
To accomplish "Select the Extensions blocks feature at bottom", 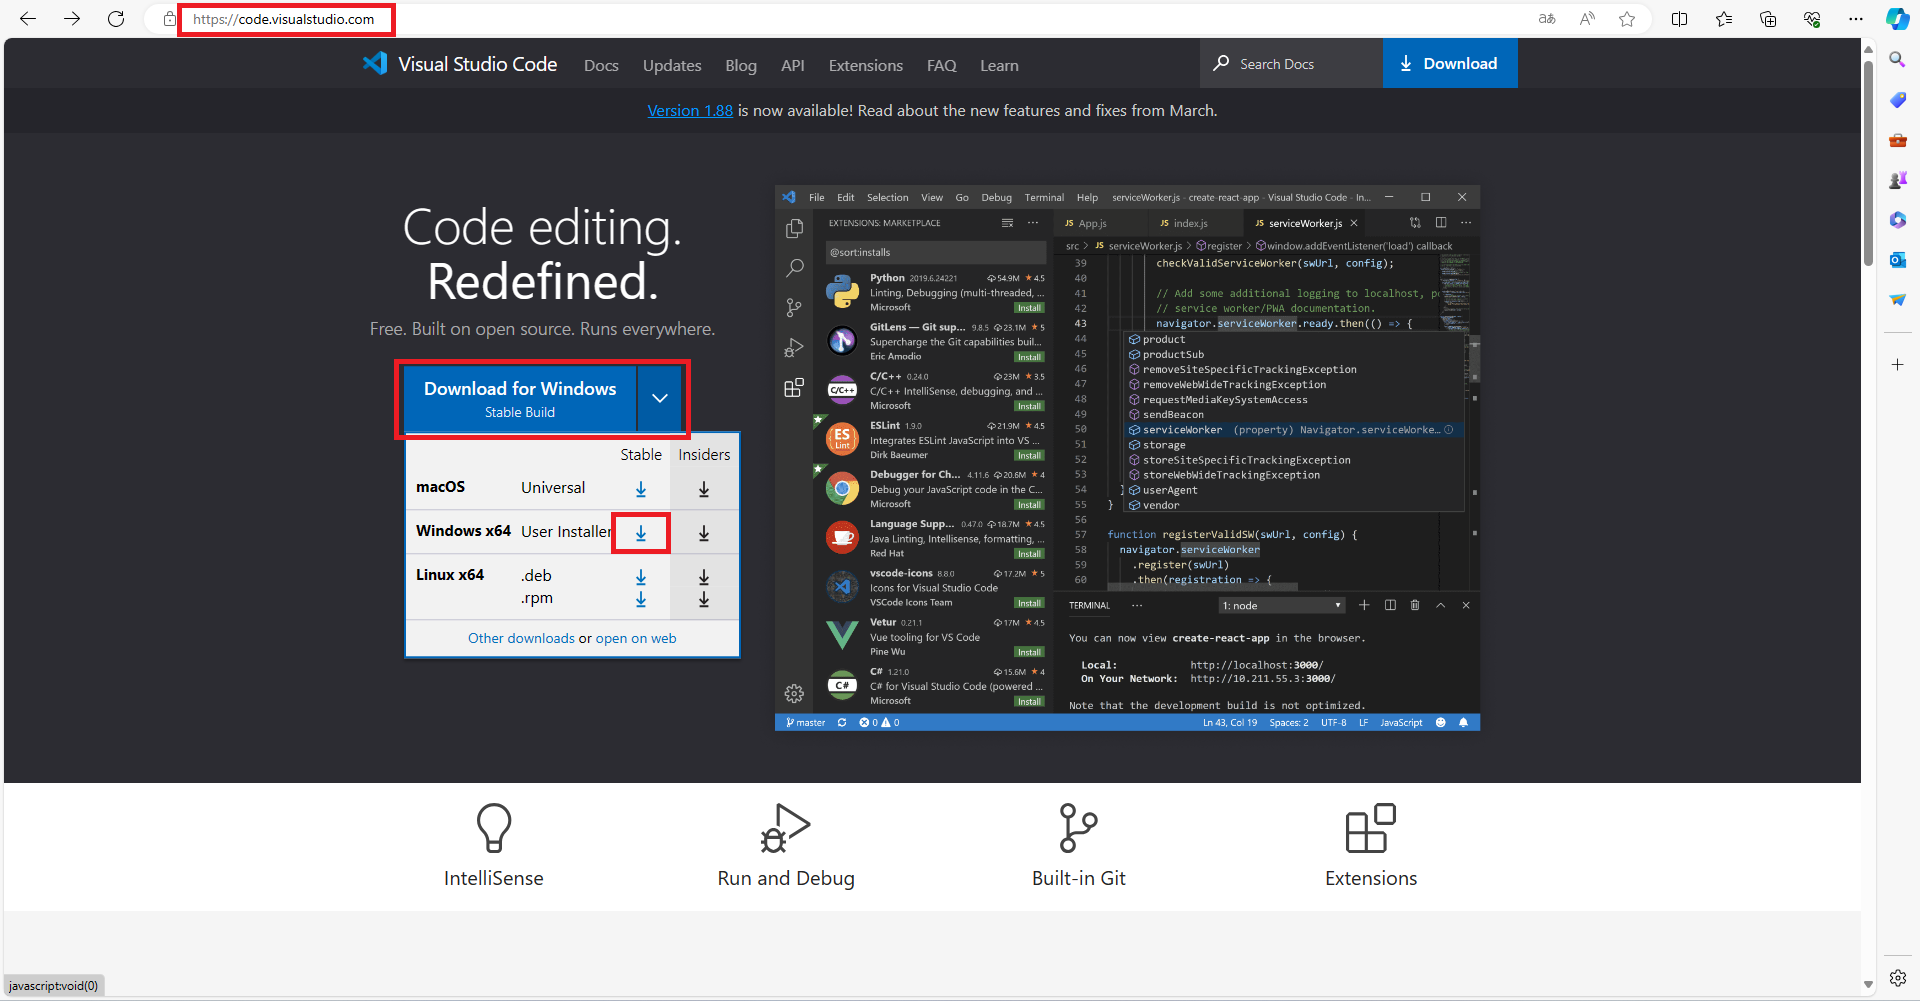I will pyautogui.click(x=1371, y=846).
